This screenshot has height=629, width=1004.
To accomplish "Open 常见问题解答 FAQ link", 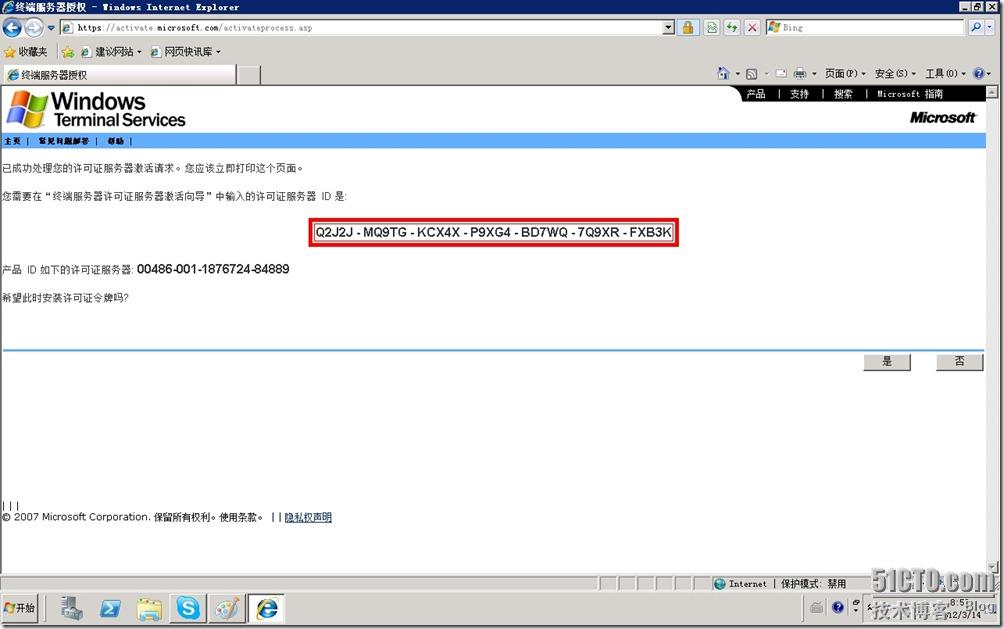I will [x=63, y=141].
